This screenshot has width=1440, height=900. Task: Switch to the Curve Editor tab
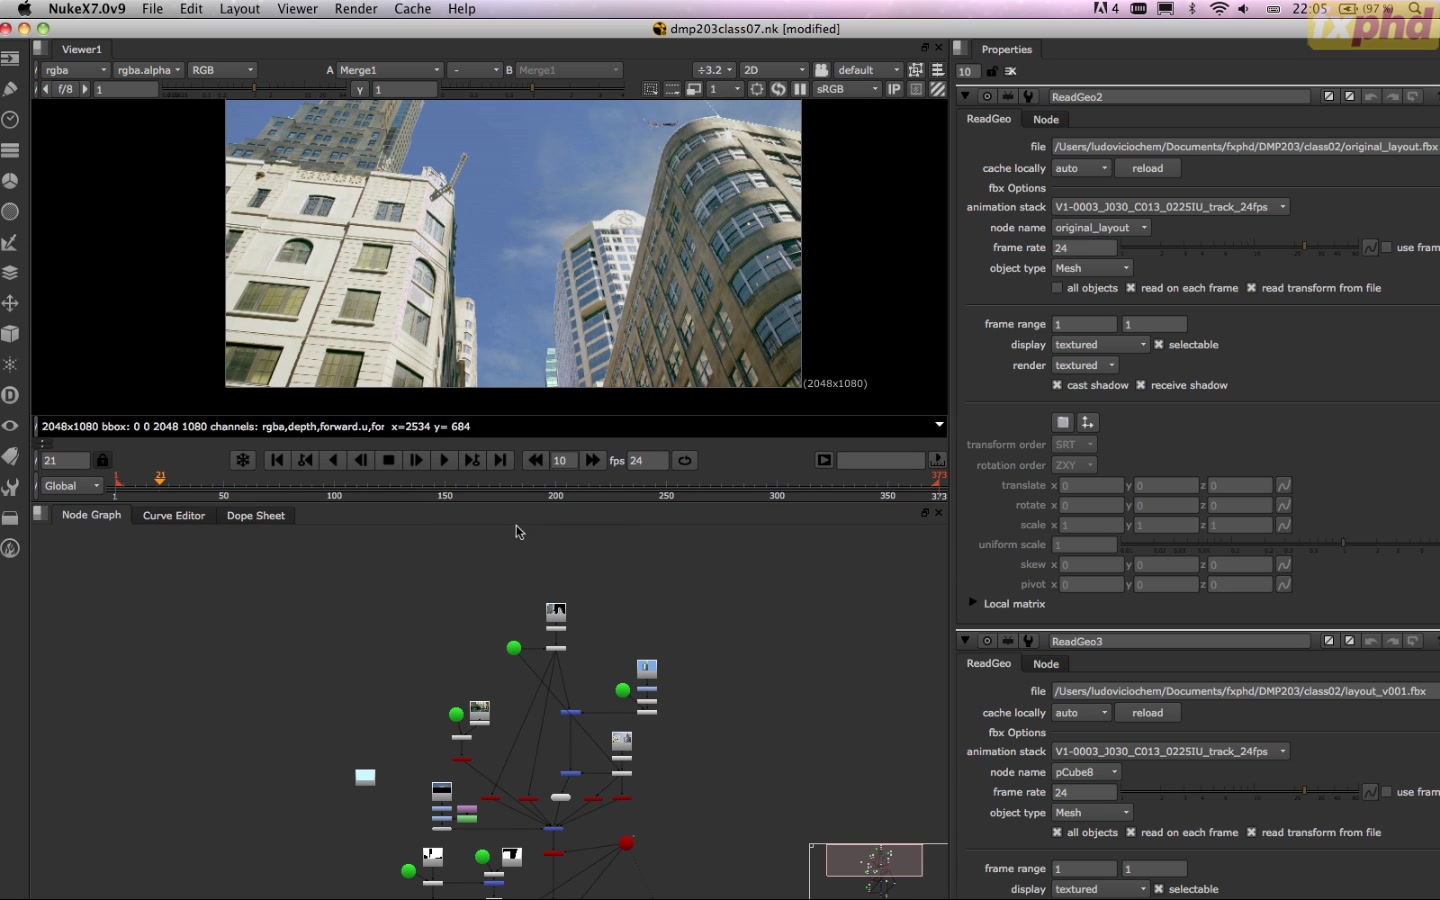pyautogui.click(x=174, y=515)
